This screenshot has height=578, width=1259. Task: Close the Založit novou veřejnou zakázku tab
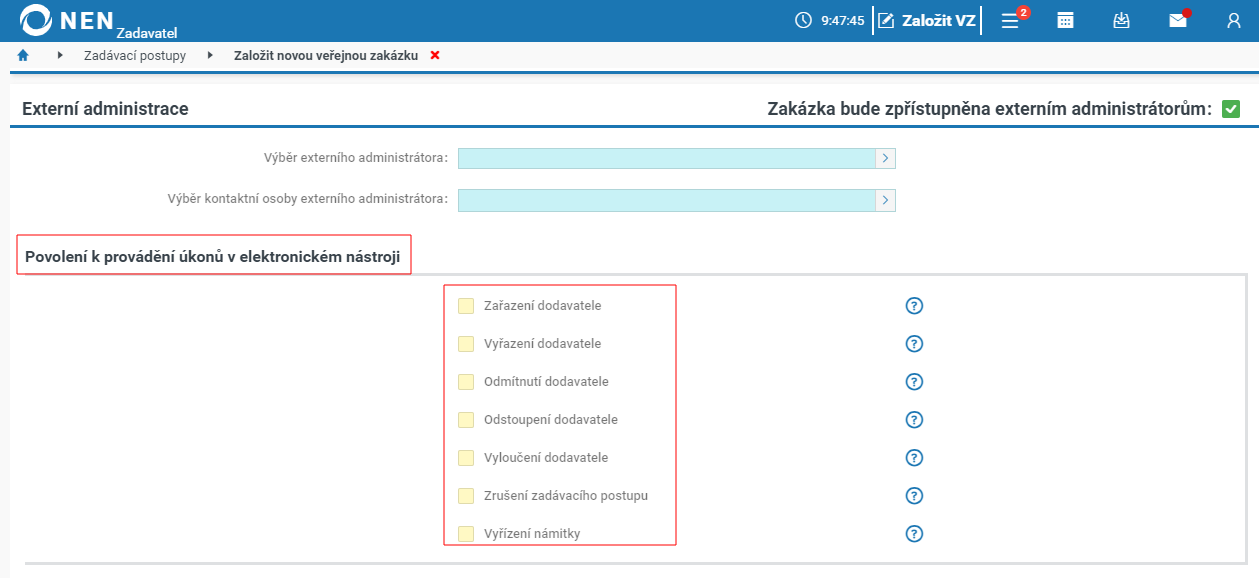(435, 56)
